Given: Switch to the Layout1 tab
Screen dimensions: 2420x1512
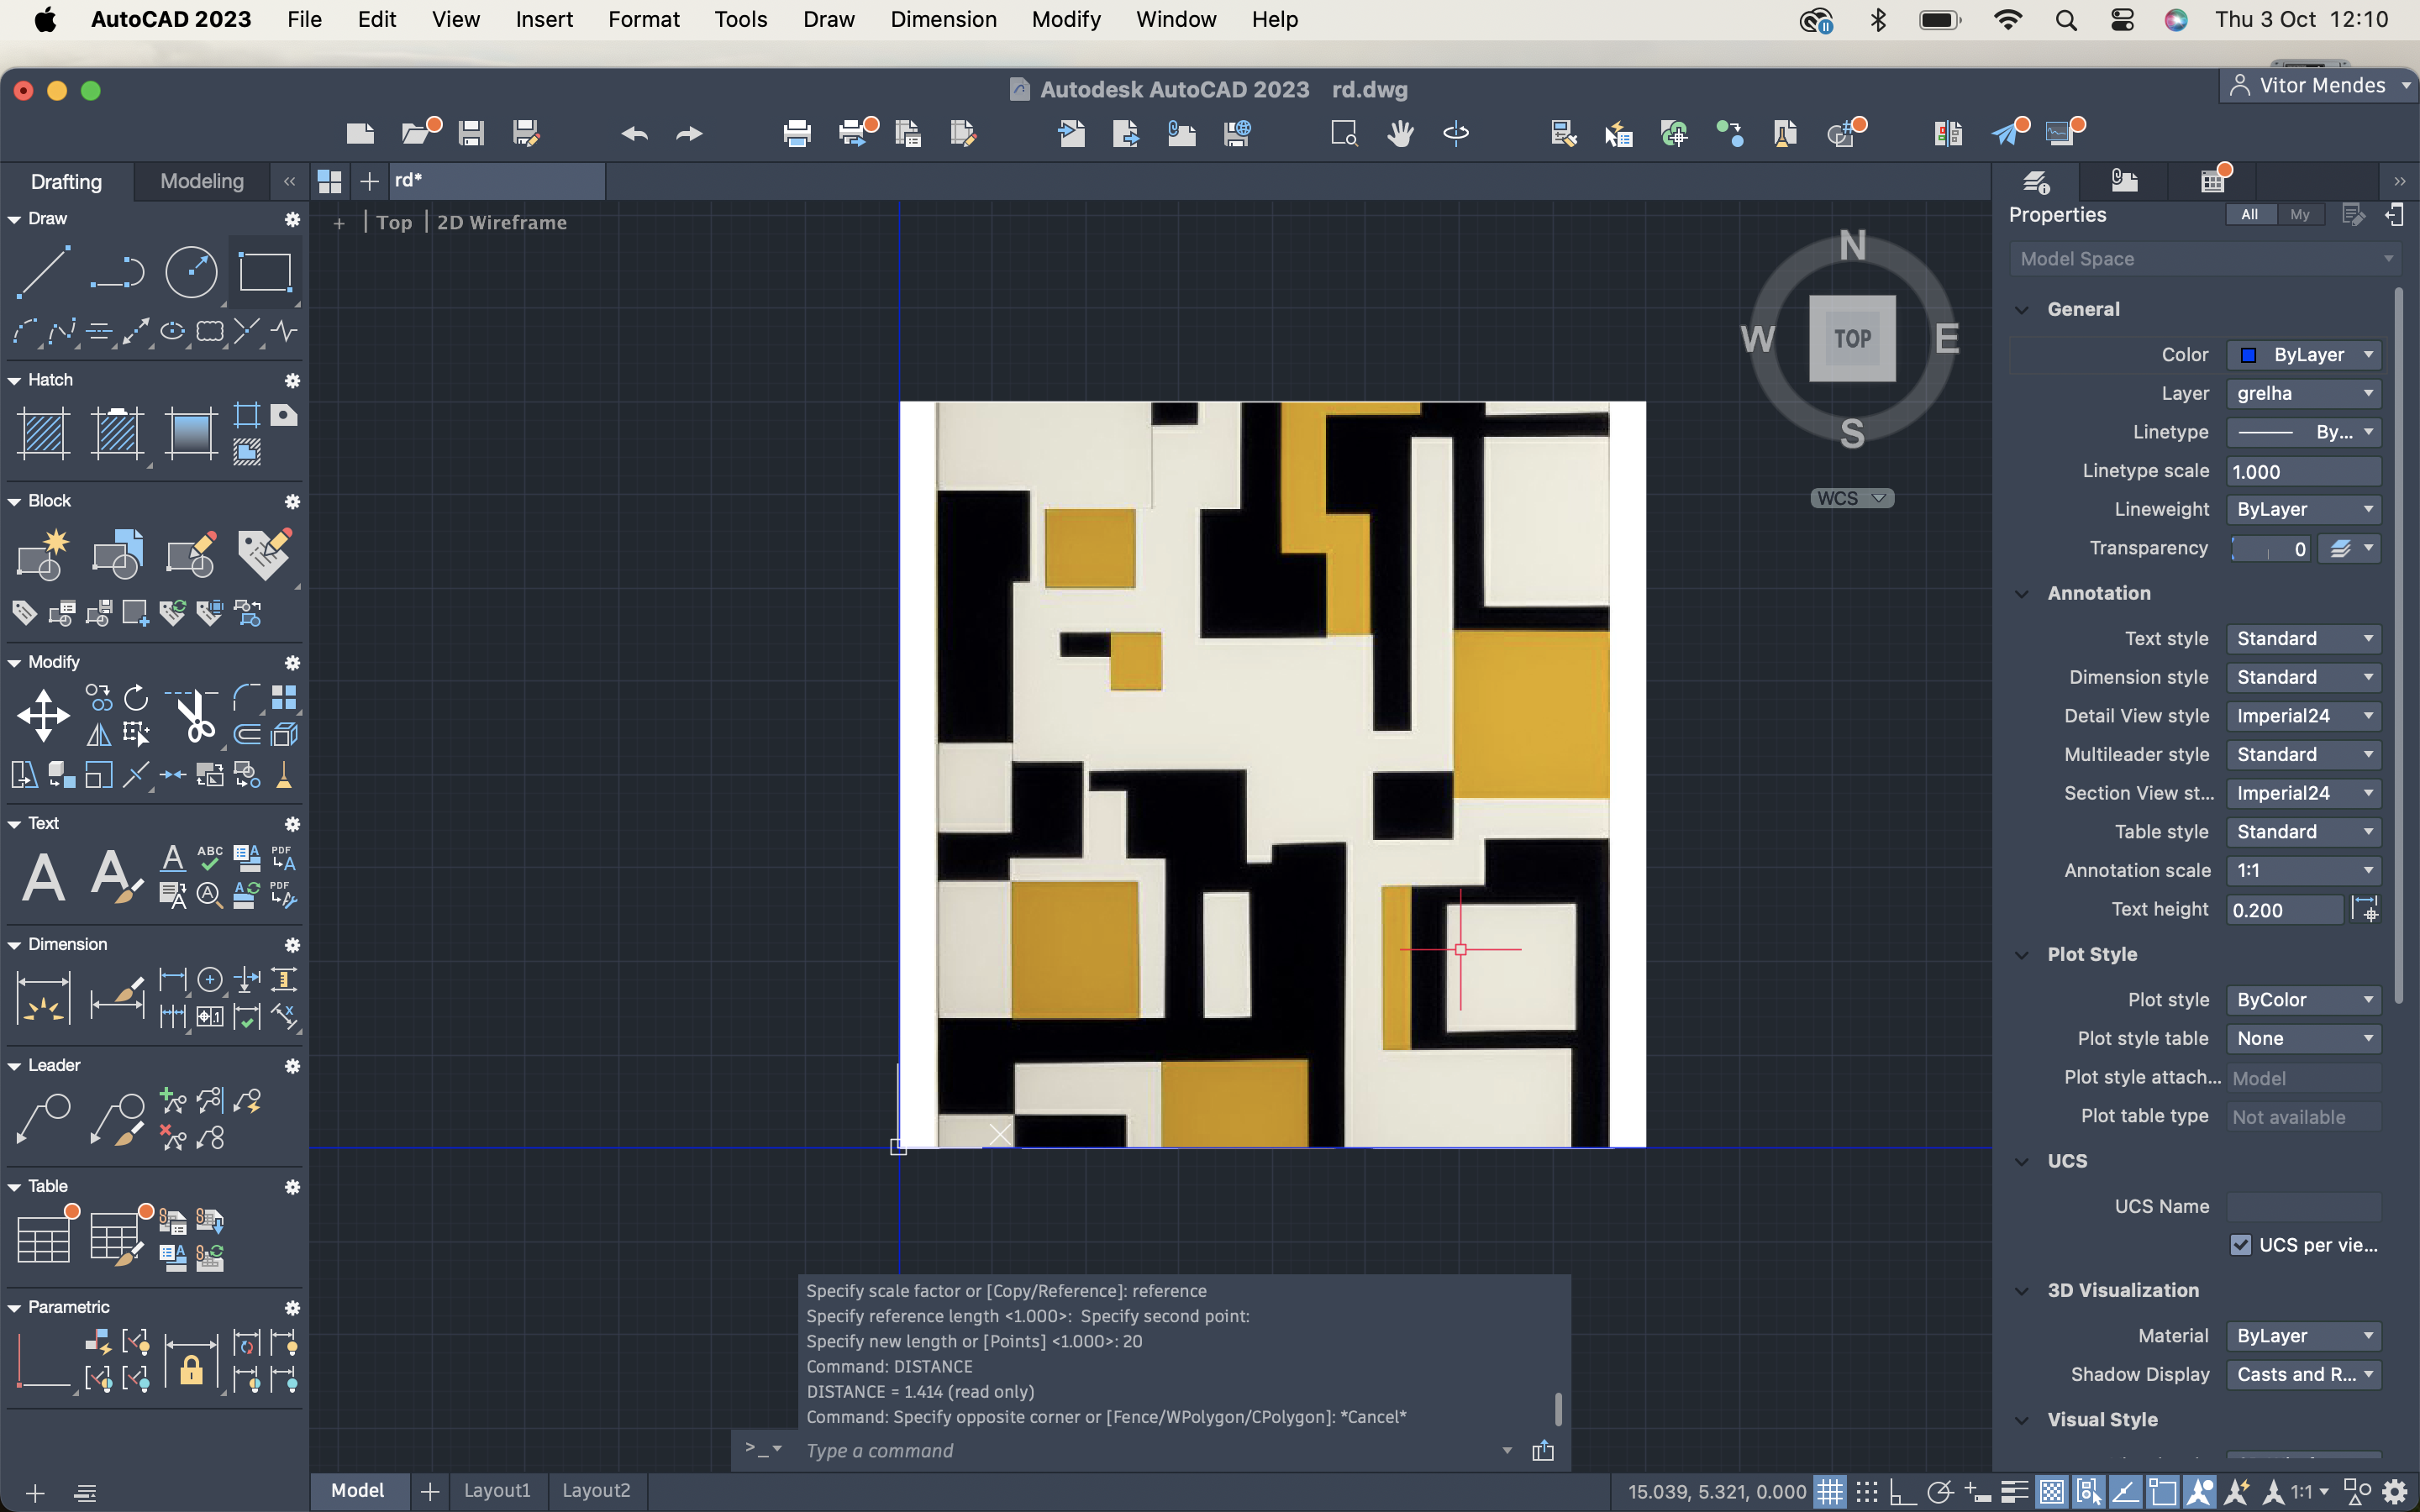Looking at the screenshot, I should (x=497, y=1490).
